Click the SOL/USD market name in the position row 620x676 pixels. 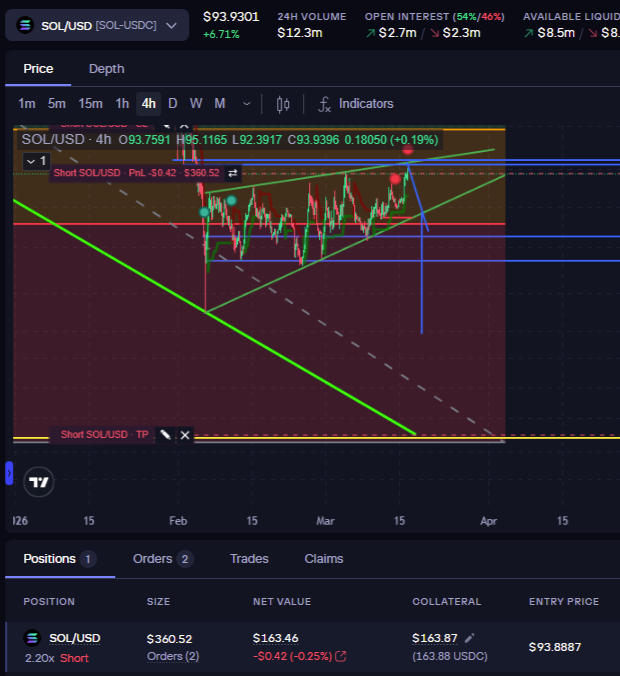pyautogui.click(x=75, y=638)
